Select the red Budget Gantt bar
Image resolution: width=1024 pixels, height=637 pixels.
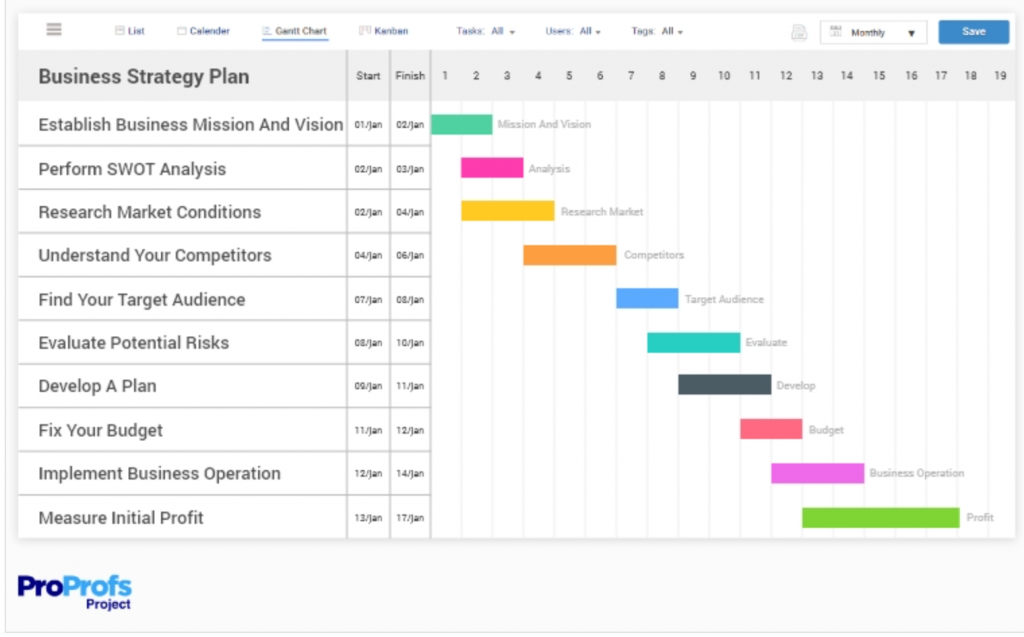tap(771, 429)
